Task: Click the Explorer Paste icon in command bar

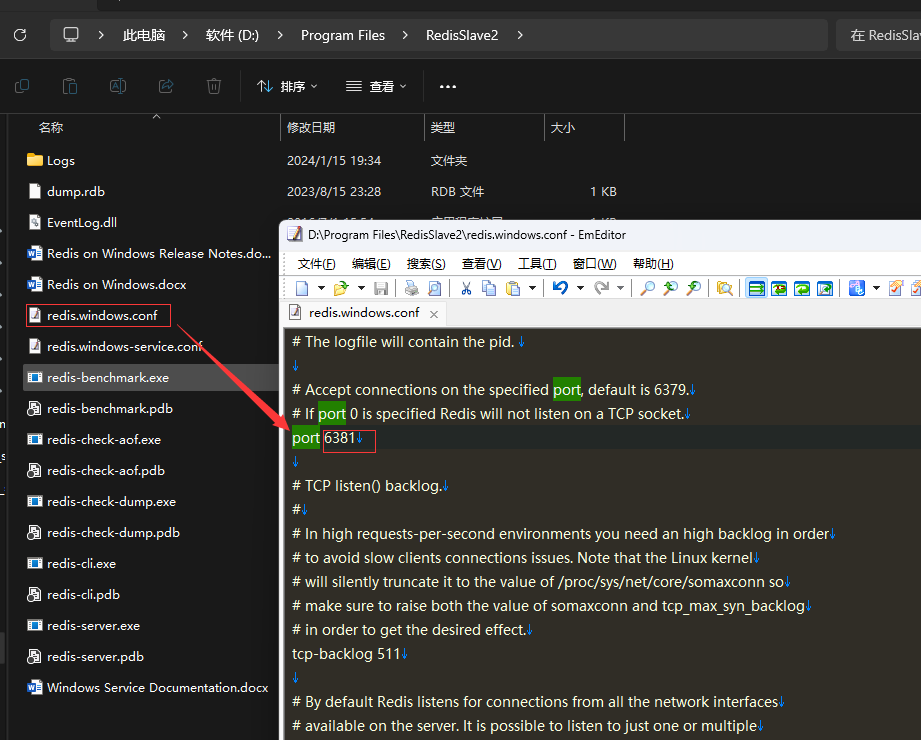Action: [70, 86]
